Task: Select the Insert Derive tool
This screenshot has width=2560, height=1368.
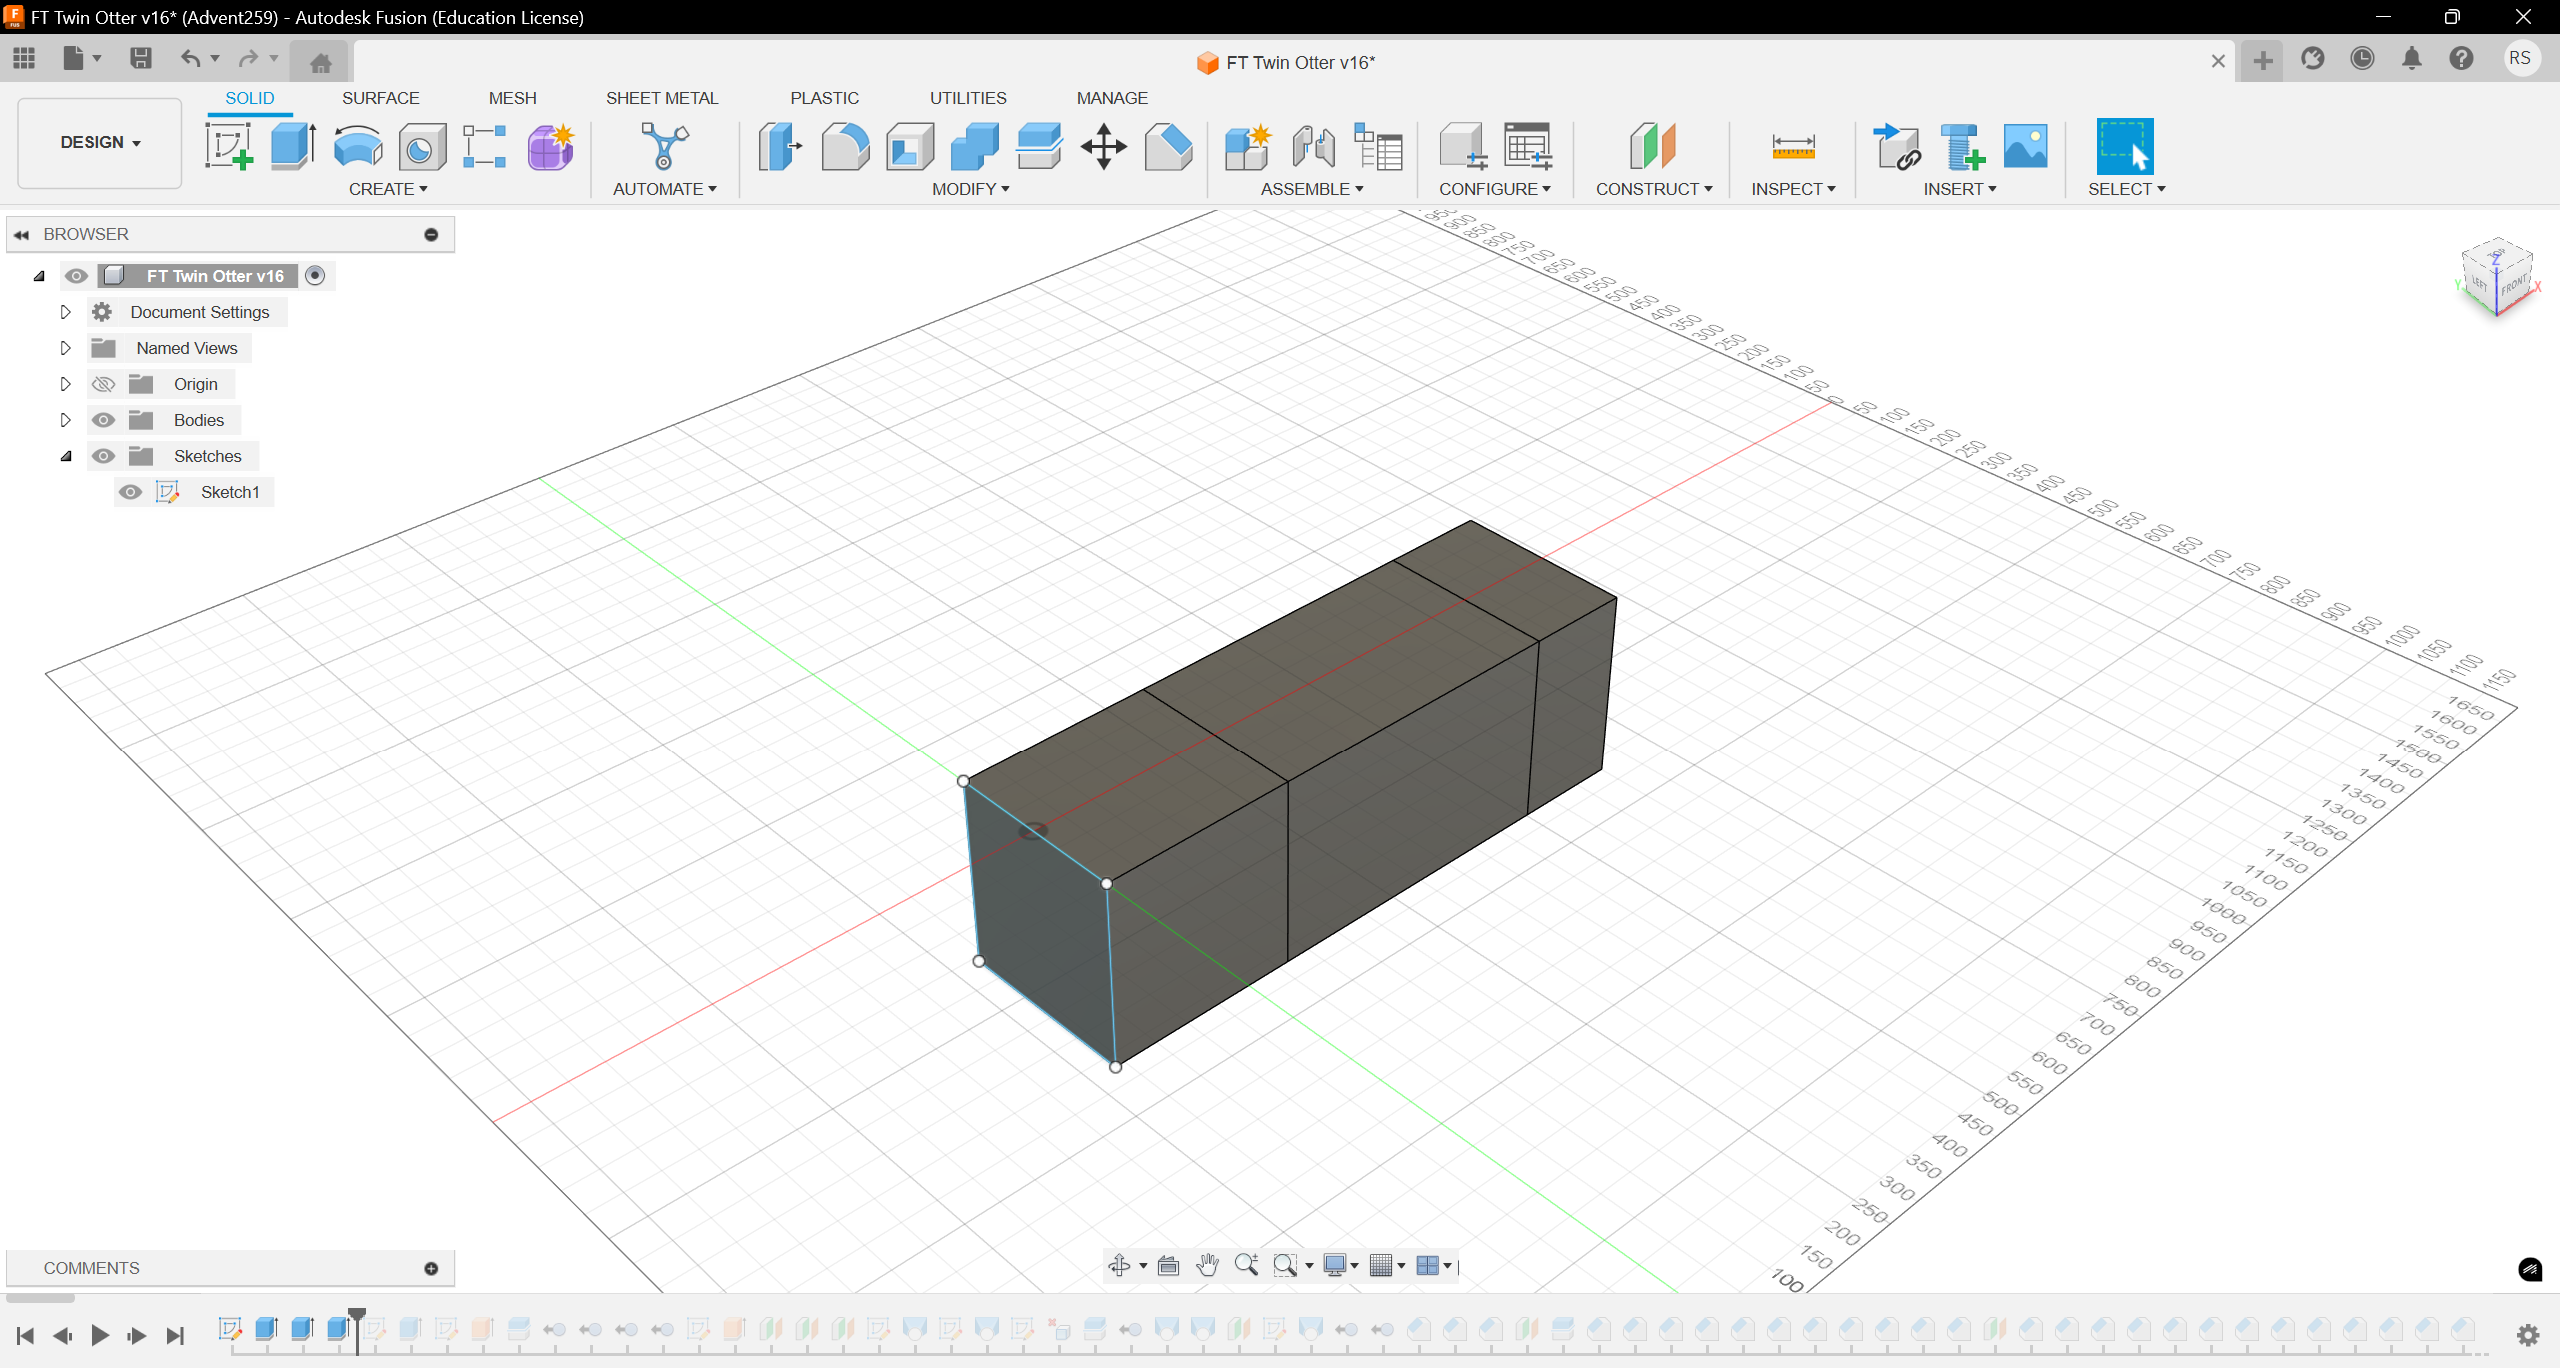Action: click(1896, 146)
